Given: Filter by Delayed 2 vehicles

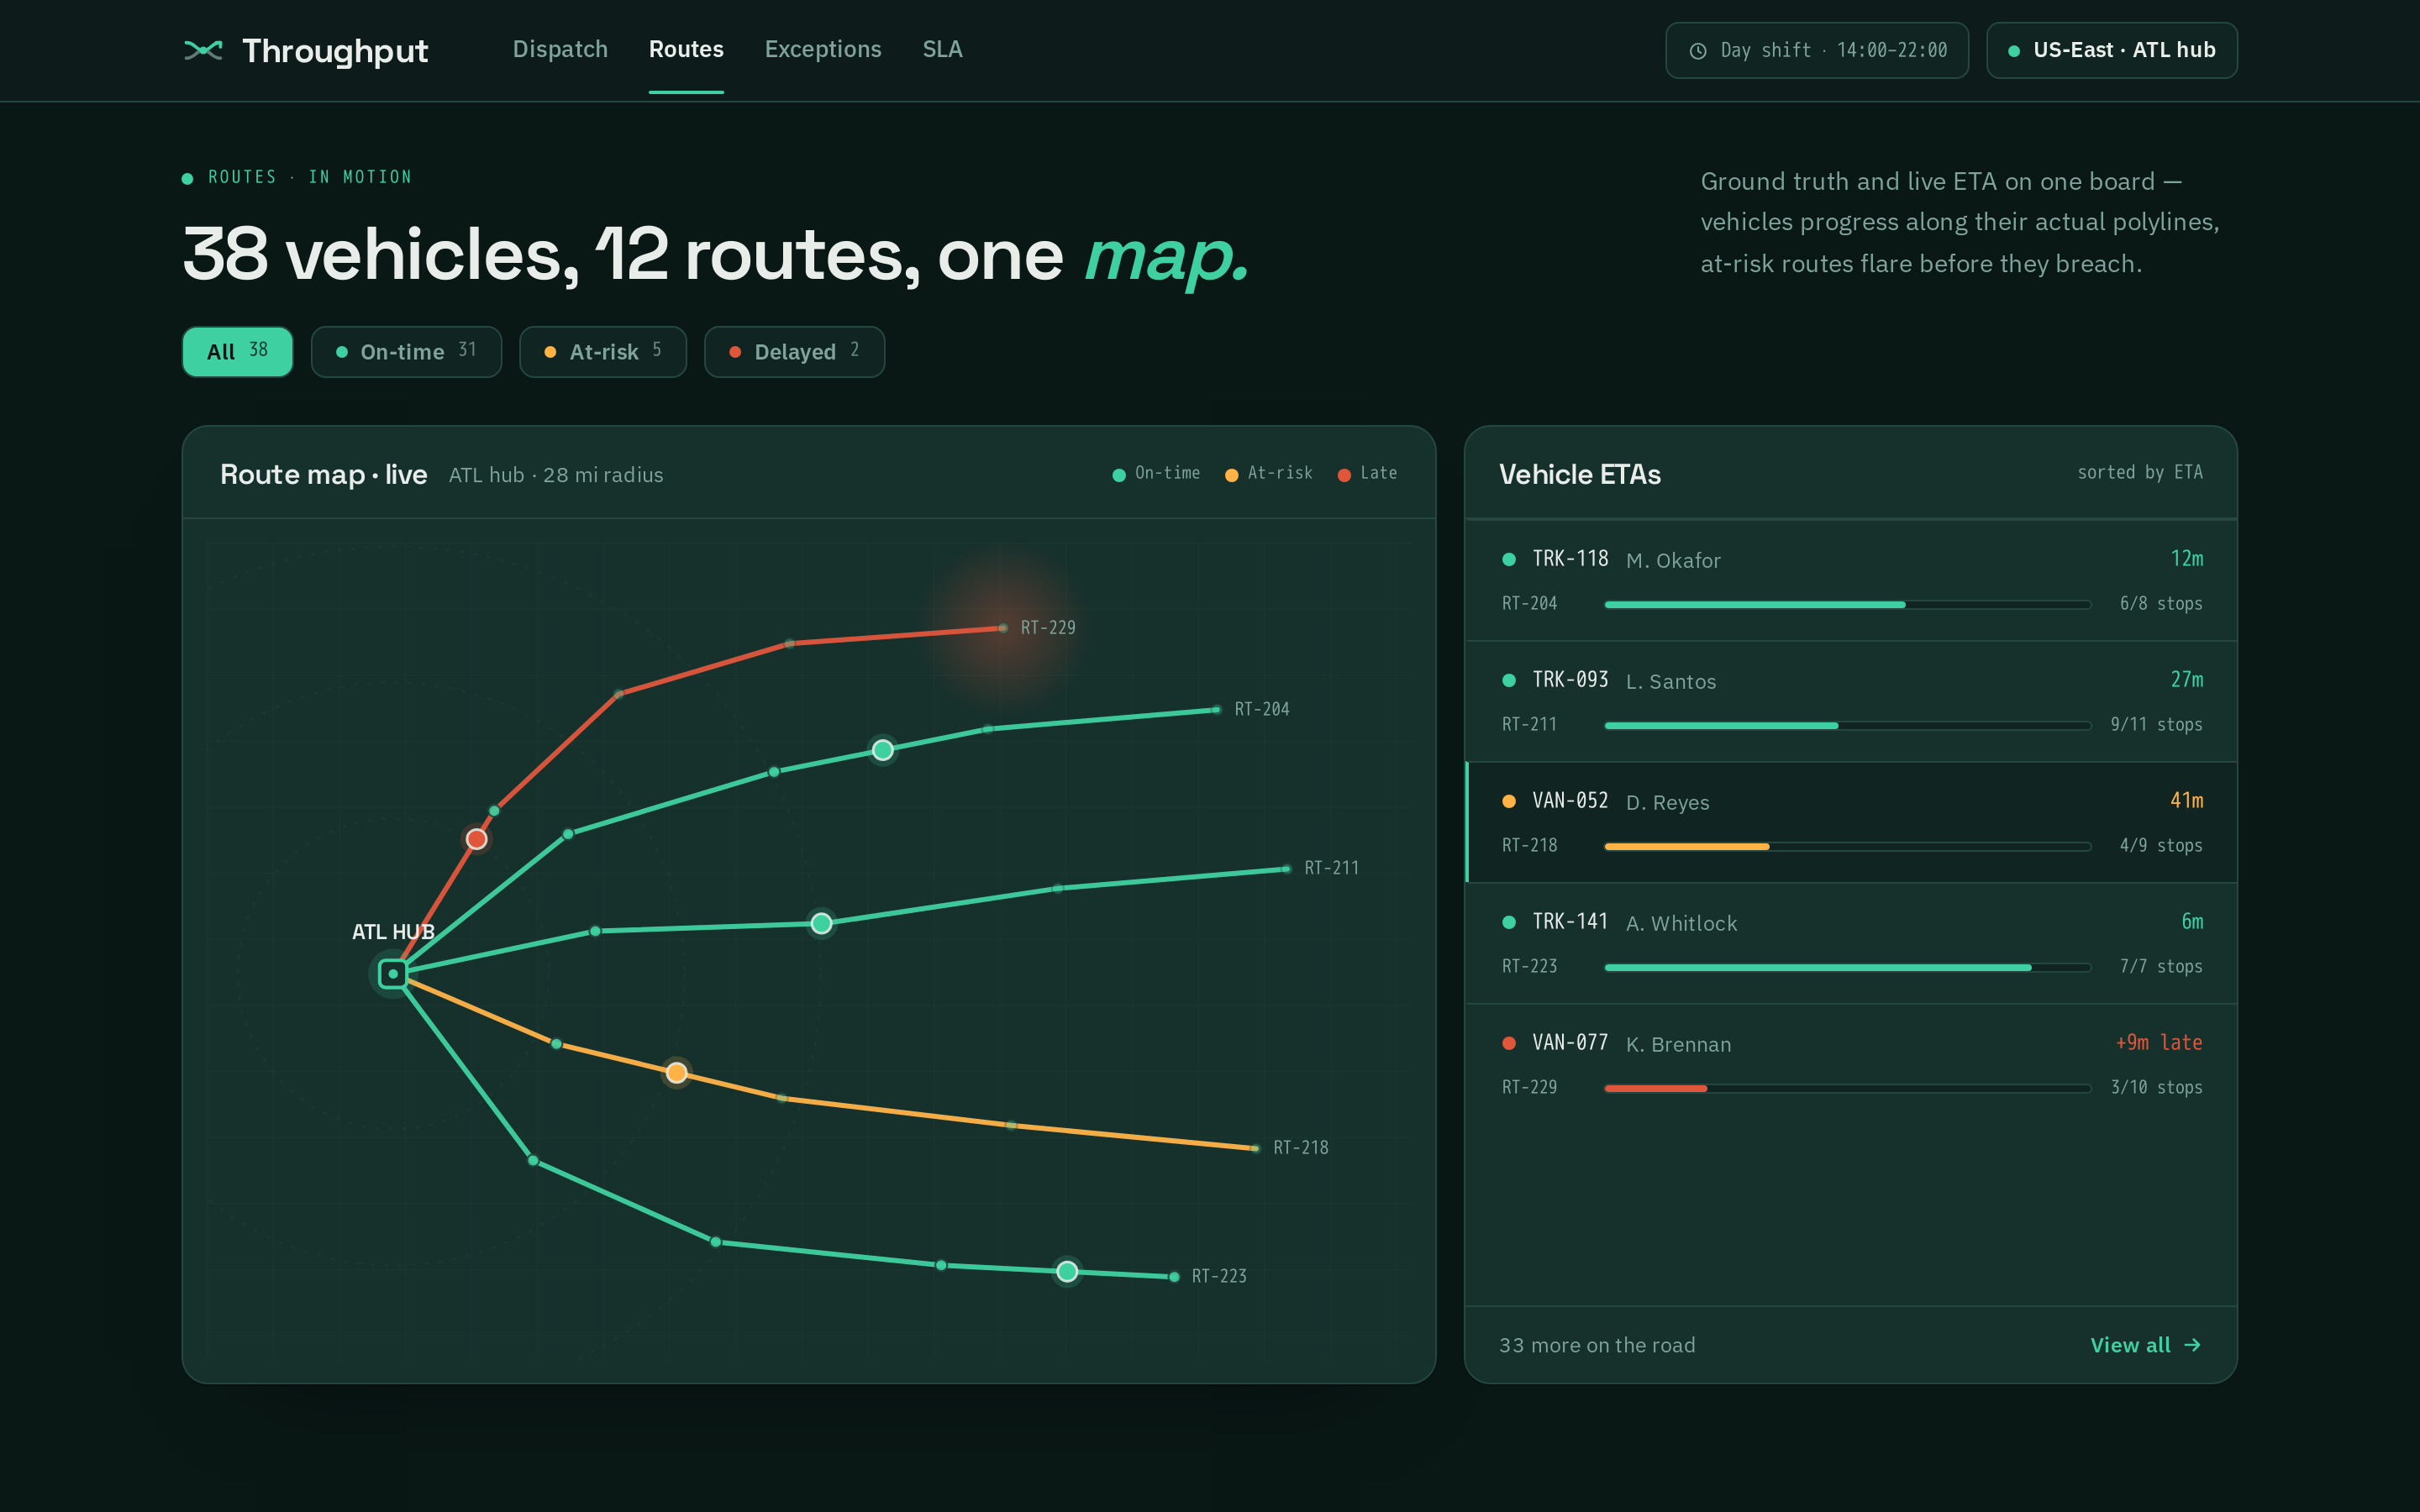Looking at the screenshot, I should (794, 352).
